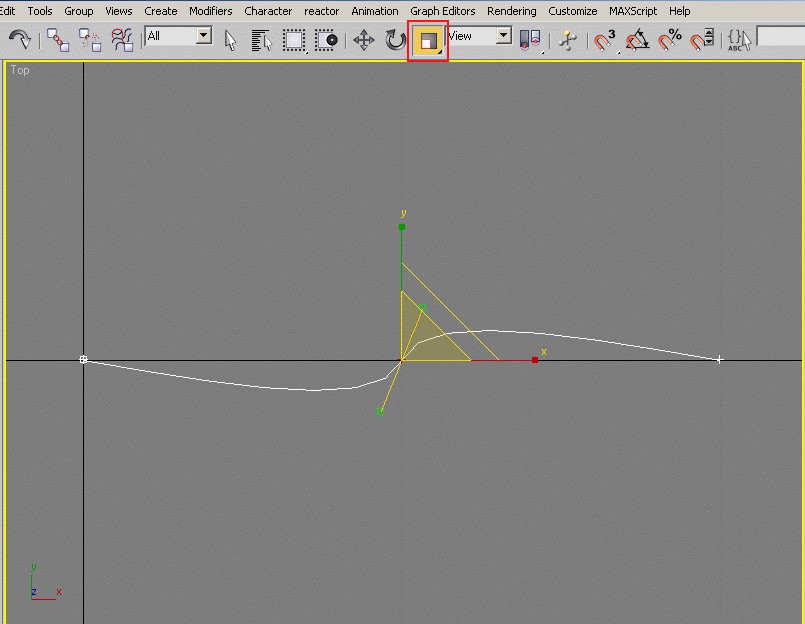The image size is (805, 624).
Task: Select the Select and Link tool
Action: (58, 40)
